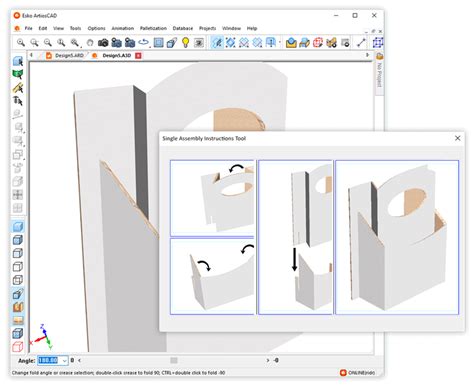Choose the transparent wireframe cube view mode
Image resolution: width=474 pixels, height=386 pixels.
18,280
